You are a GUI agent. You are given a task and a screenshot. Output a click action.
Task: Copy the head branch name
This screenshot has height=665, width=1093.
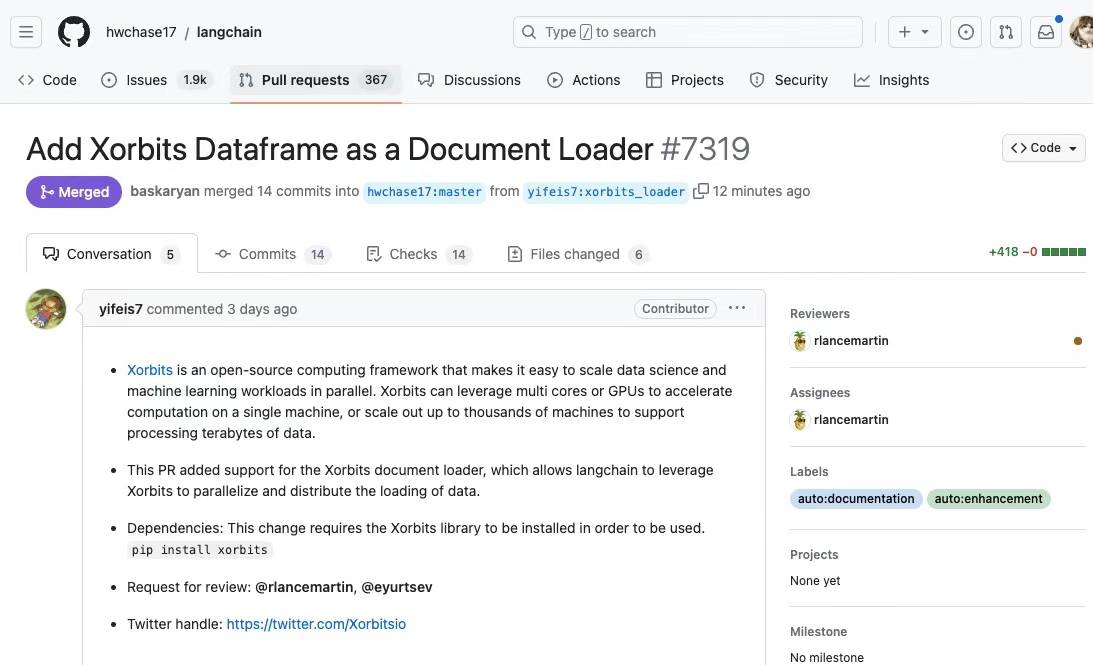[701, 191]
